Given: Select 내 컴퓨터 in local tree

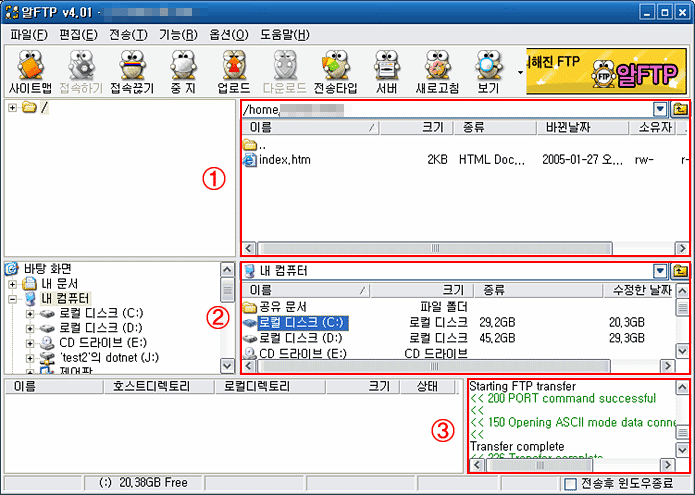Looking at the screenshot, I should [x=66, y=298].
